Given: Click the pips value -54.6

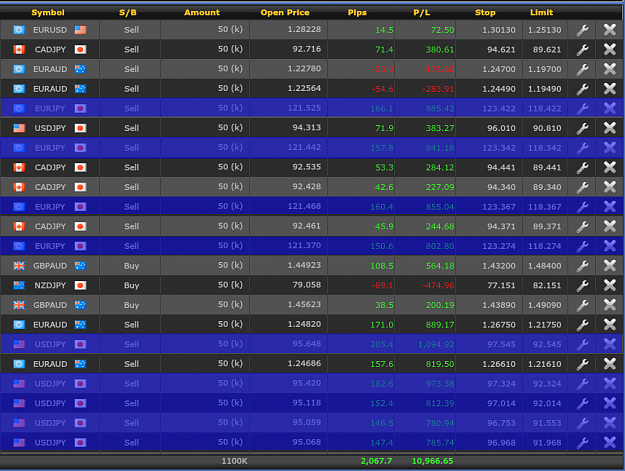Looking at the screenshot, I should point(382,89).
